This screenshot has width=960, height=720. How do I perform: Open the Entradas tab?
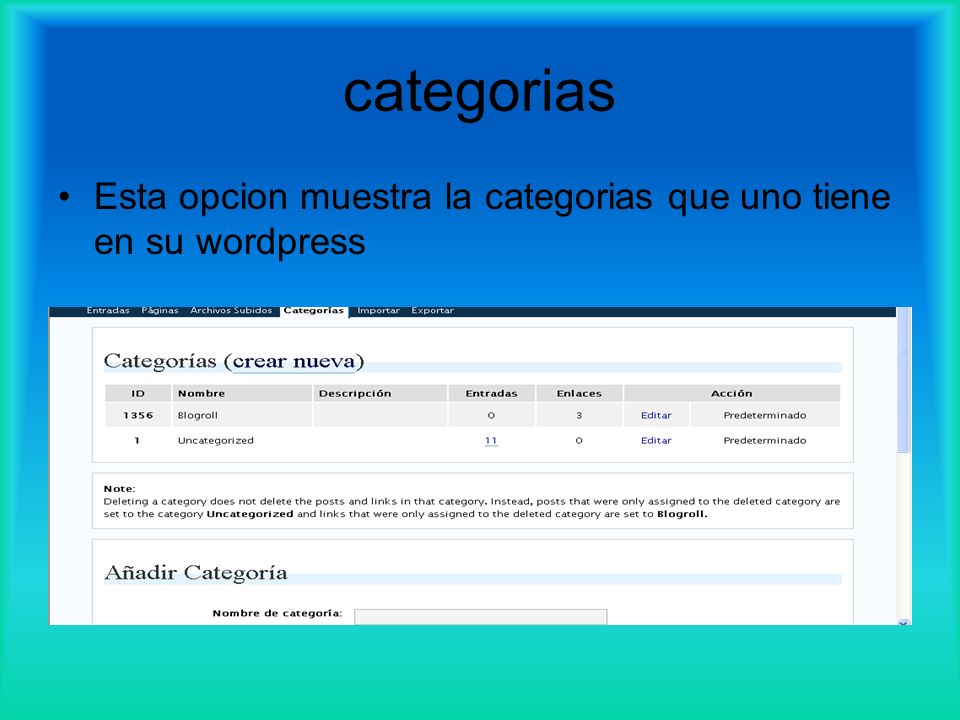pos(108,310)
